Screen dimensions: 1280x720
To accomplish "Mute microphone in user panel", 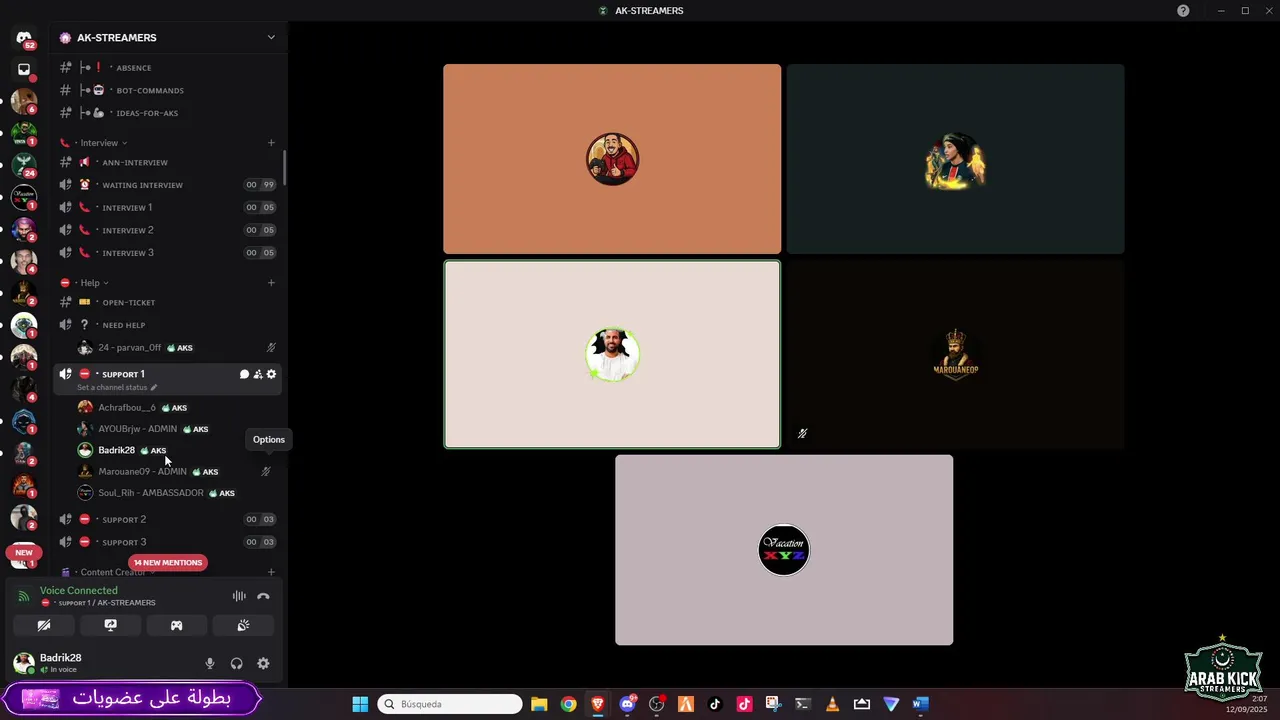I will 210,663.
